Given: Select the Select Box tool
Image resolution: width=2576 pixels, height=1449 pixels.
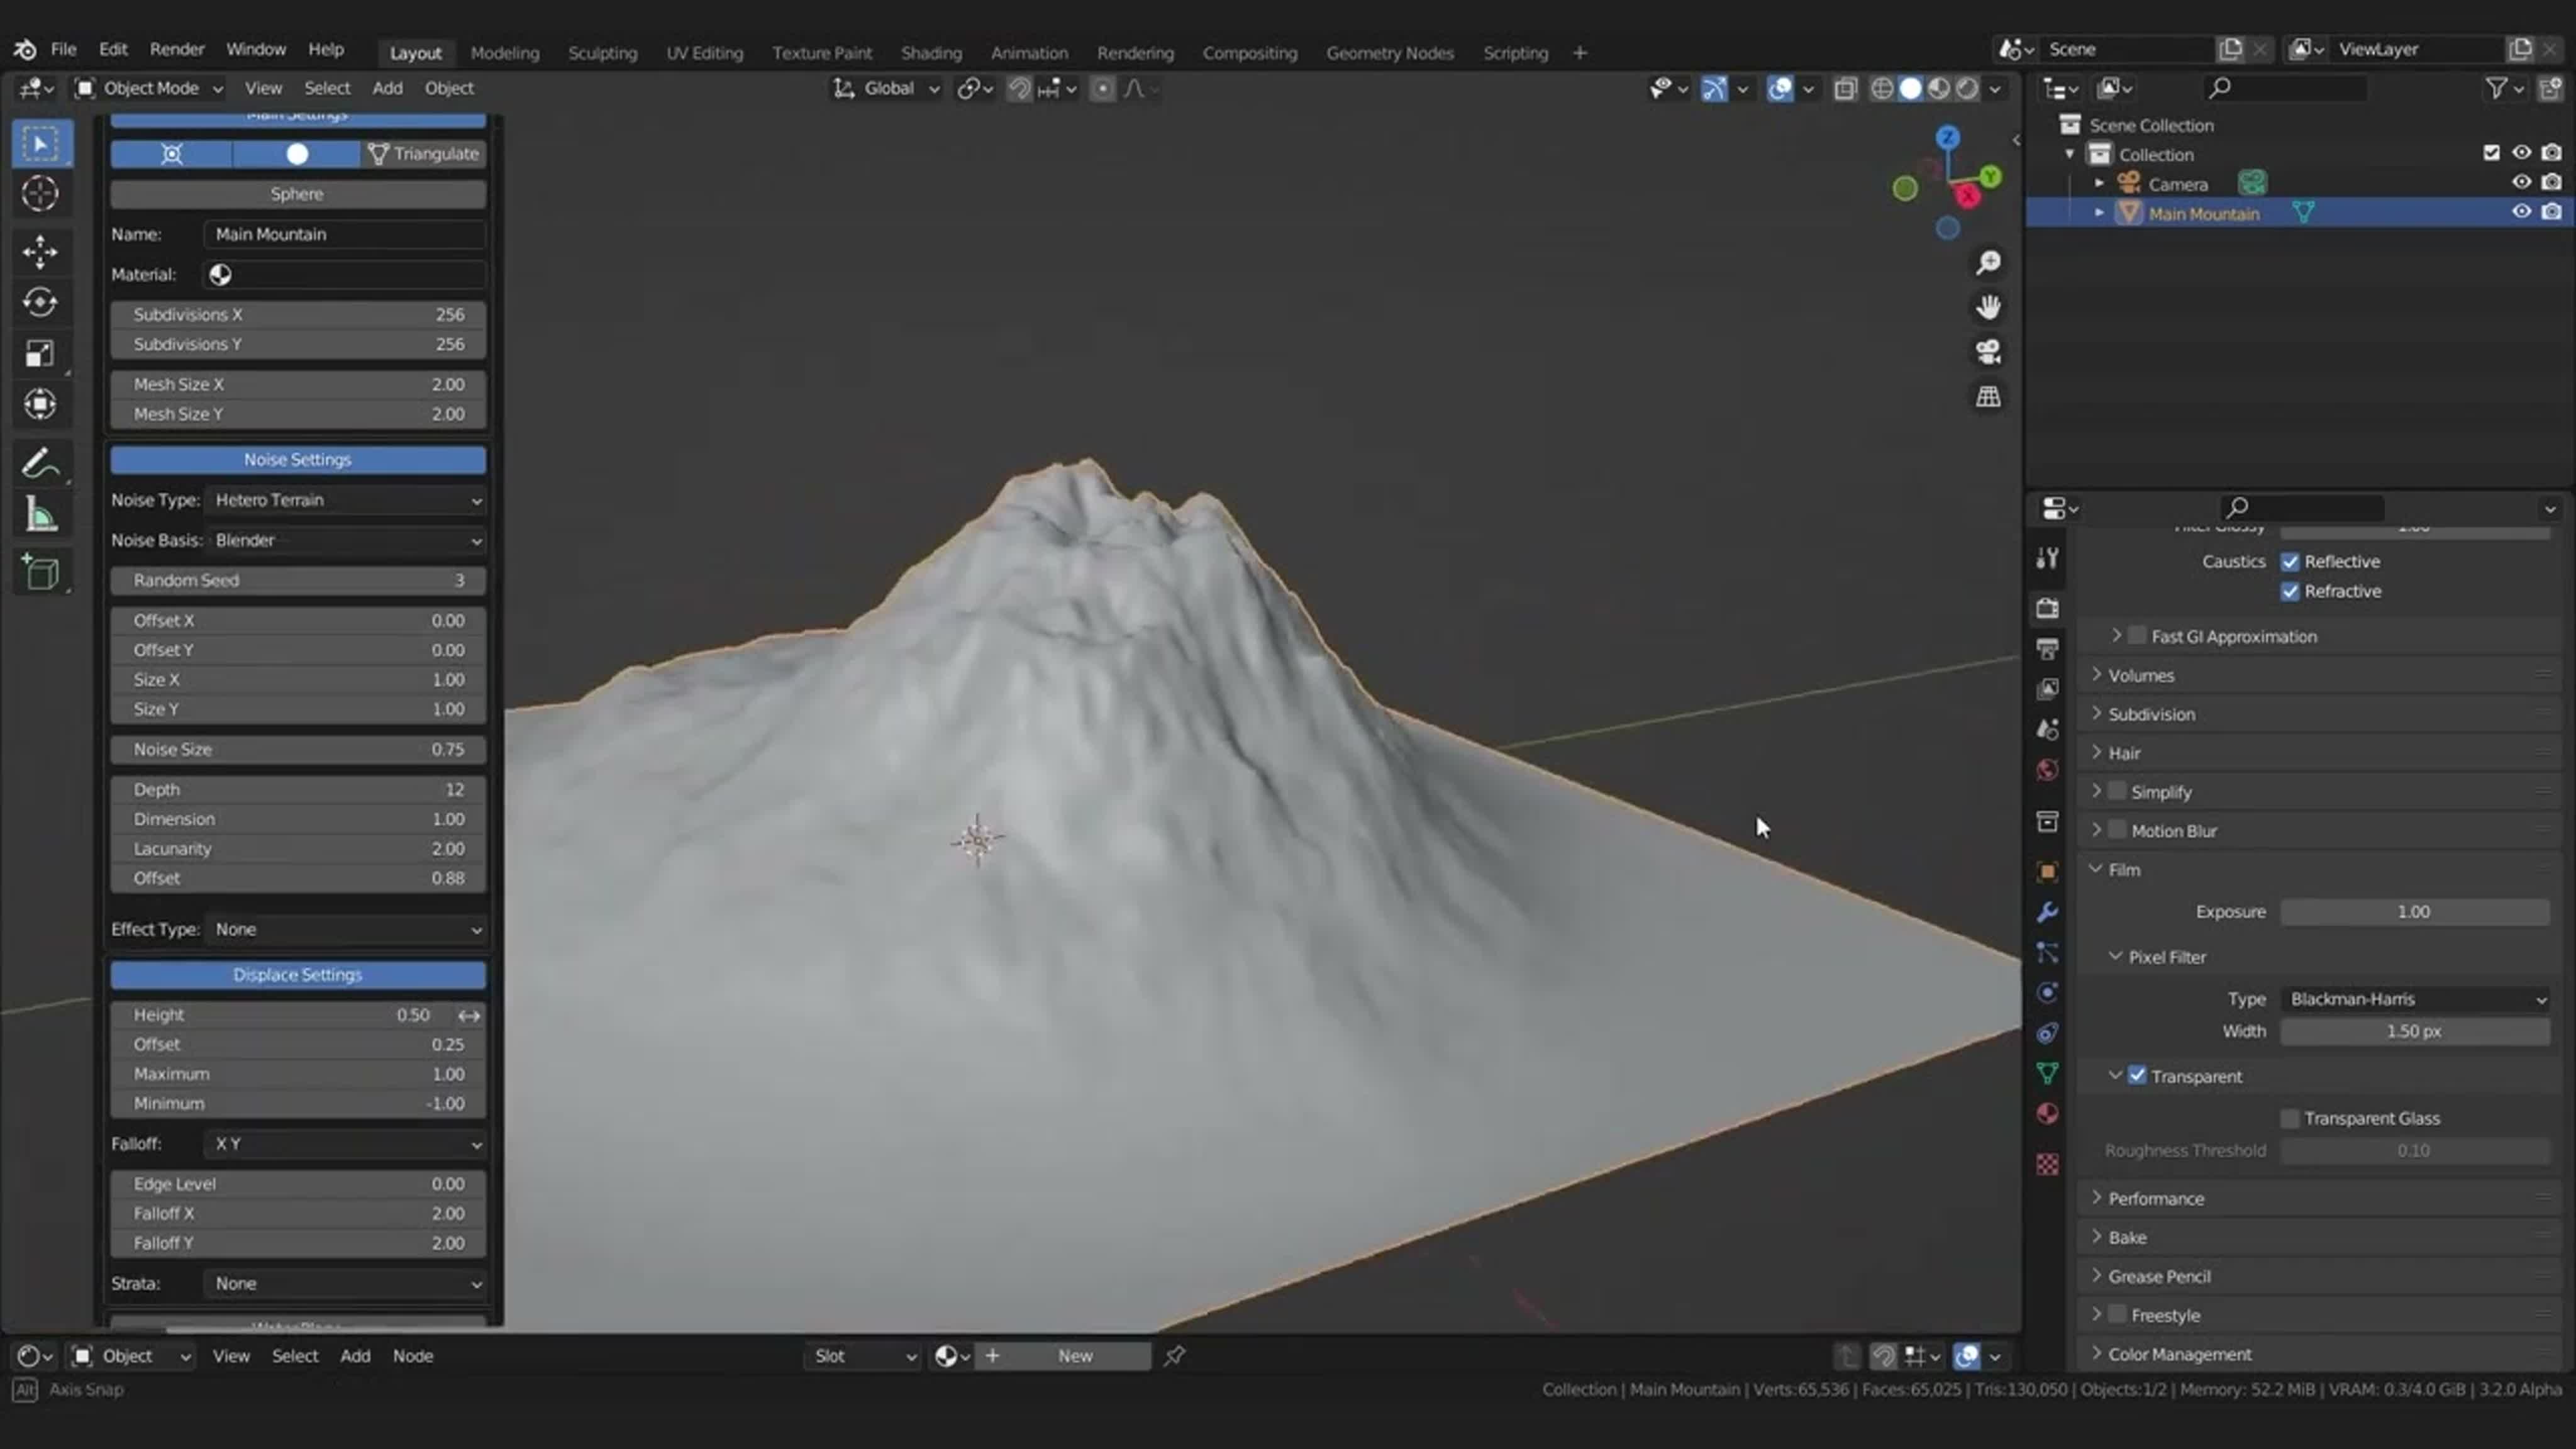Looking at the screenshot, I should (41, 145).
